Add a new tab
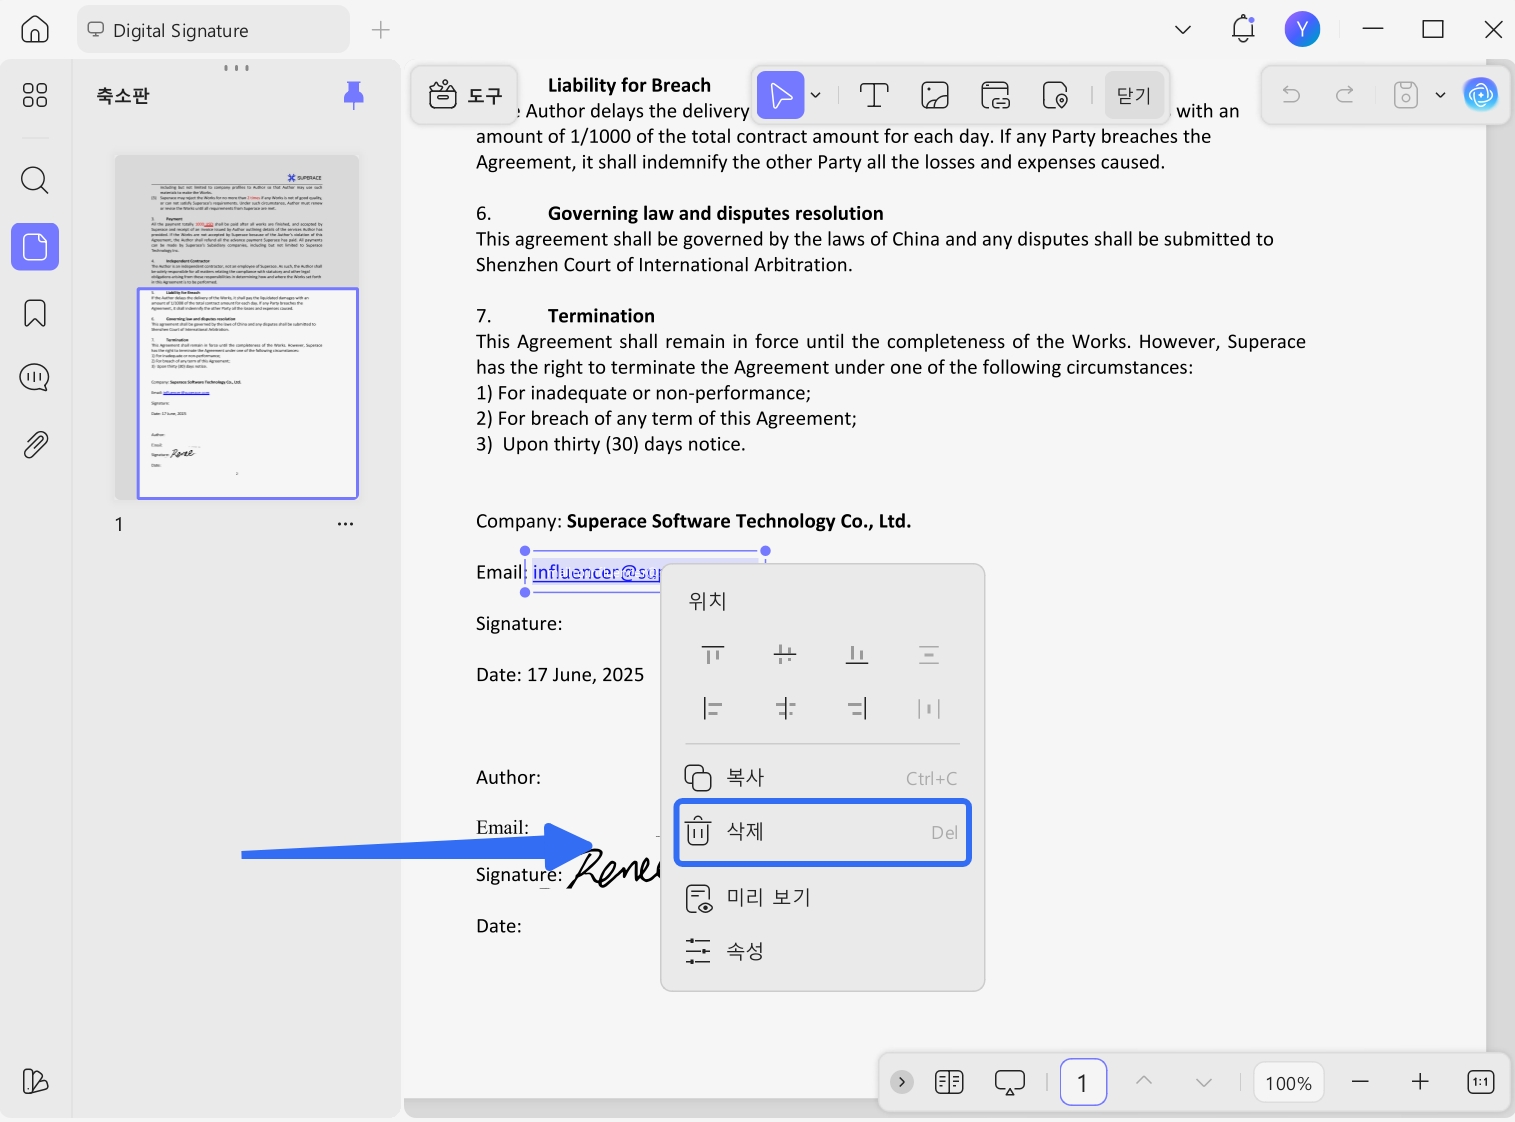Image resolution: width=1515 pixels, height=1122 pixels. 380,30
